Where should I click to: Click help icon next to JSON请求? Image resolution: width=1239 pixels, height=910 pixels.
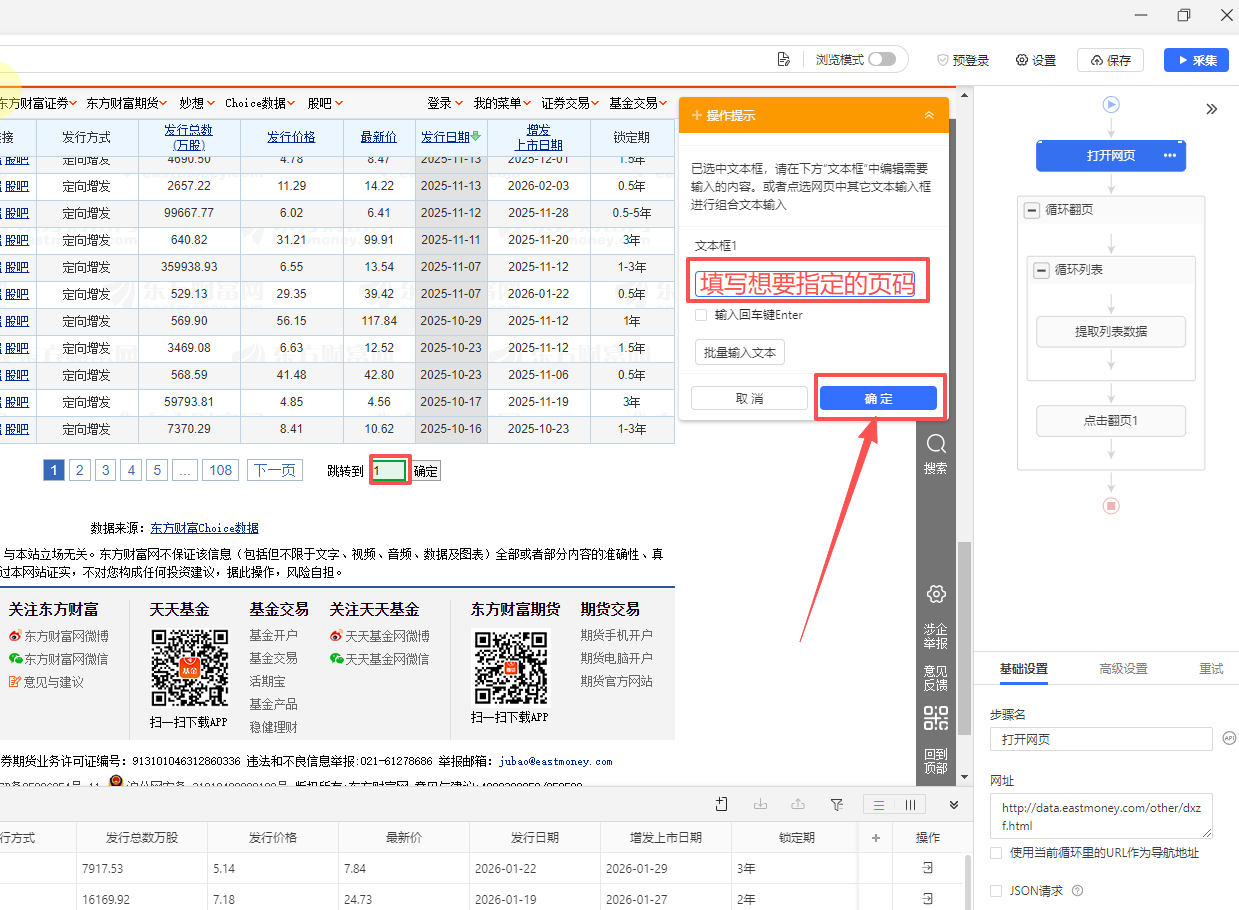tap(1077, 890)
